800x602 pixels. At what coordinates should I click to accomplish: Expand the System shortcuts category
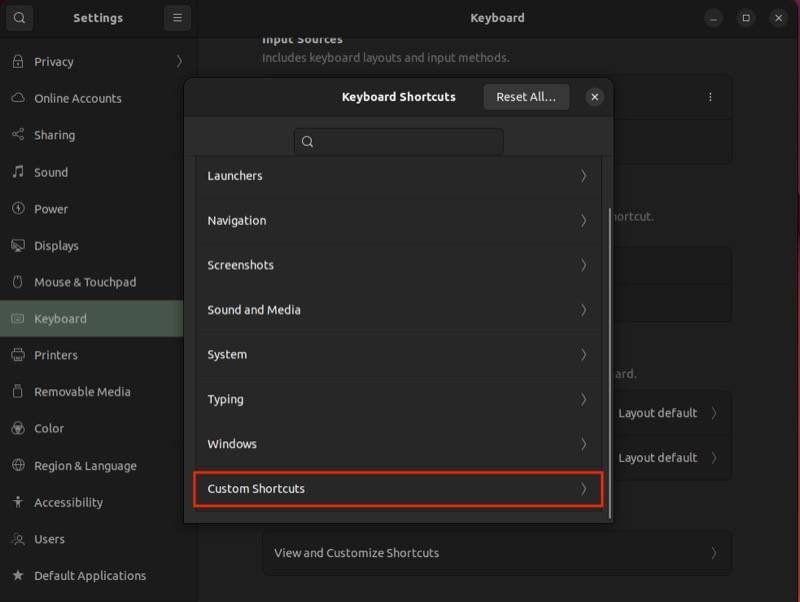pos(398,354)
